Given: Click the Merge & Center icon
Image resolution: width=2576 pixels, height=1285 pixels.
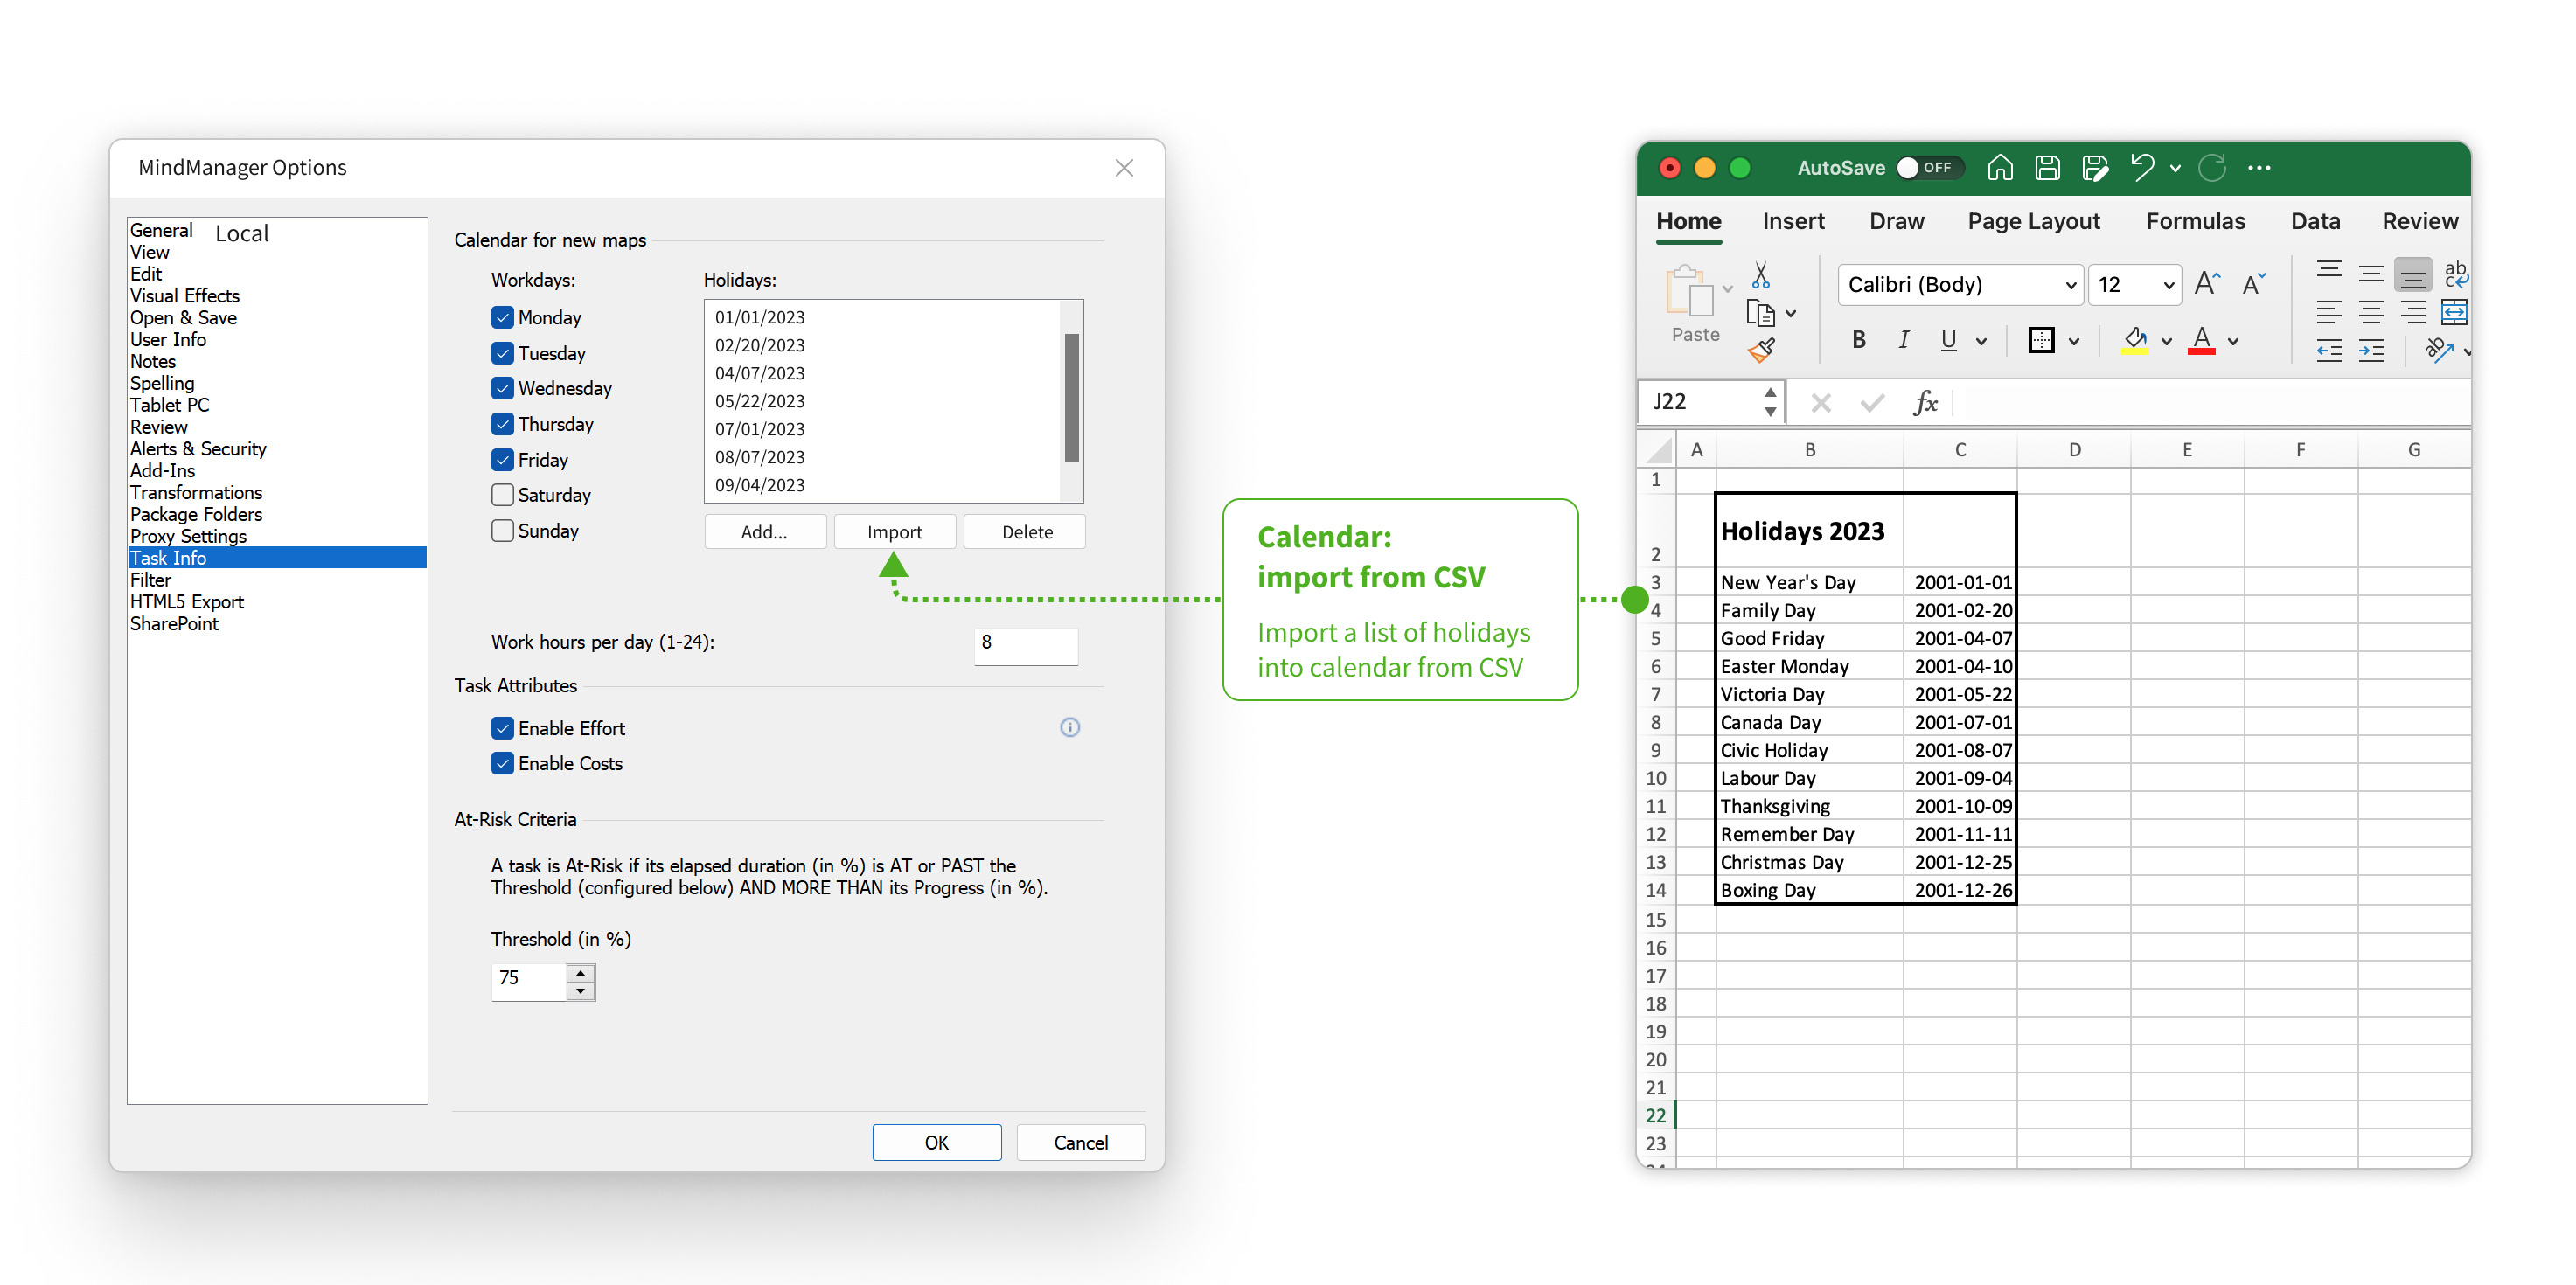Looking at the screenshot, I should pyautogui.click(x=2455, y=312).
